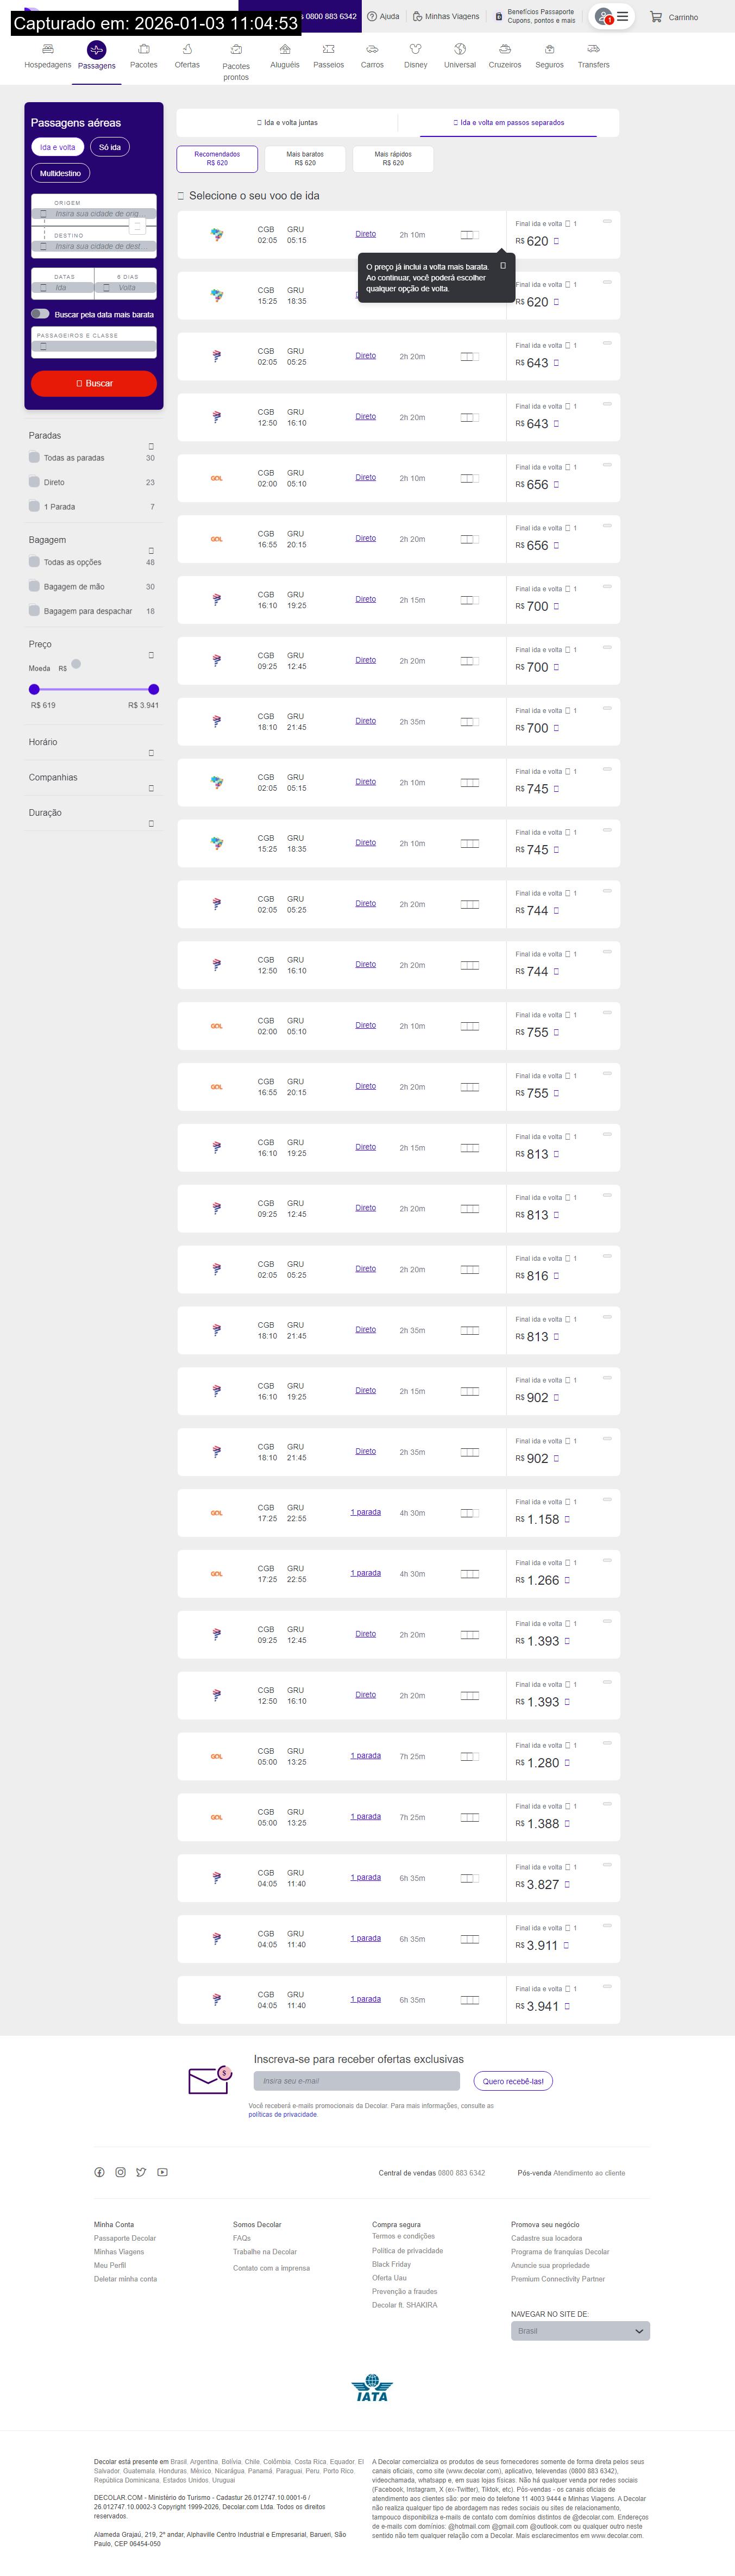Open the Navegar no site Brasil dropdown
This screenshot has height=2576, width=735.
coord(580,2331)
